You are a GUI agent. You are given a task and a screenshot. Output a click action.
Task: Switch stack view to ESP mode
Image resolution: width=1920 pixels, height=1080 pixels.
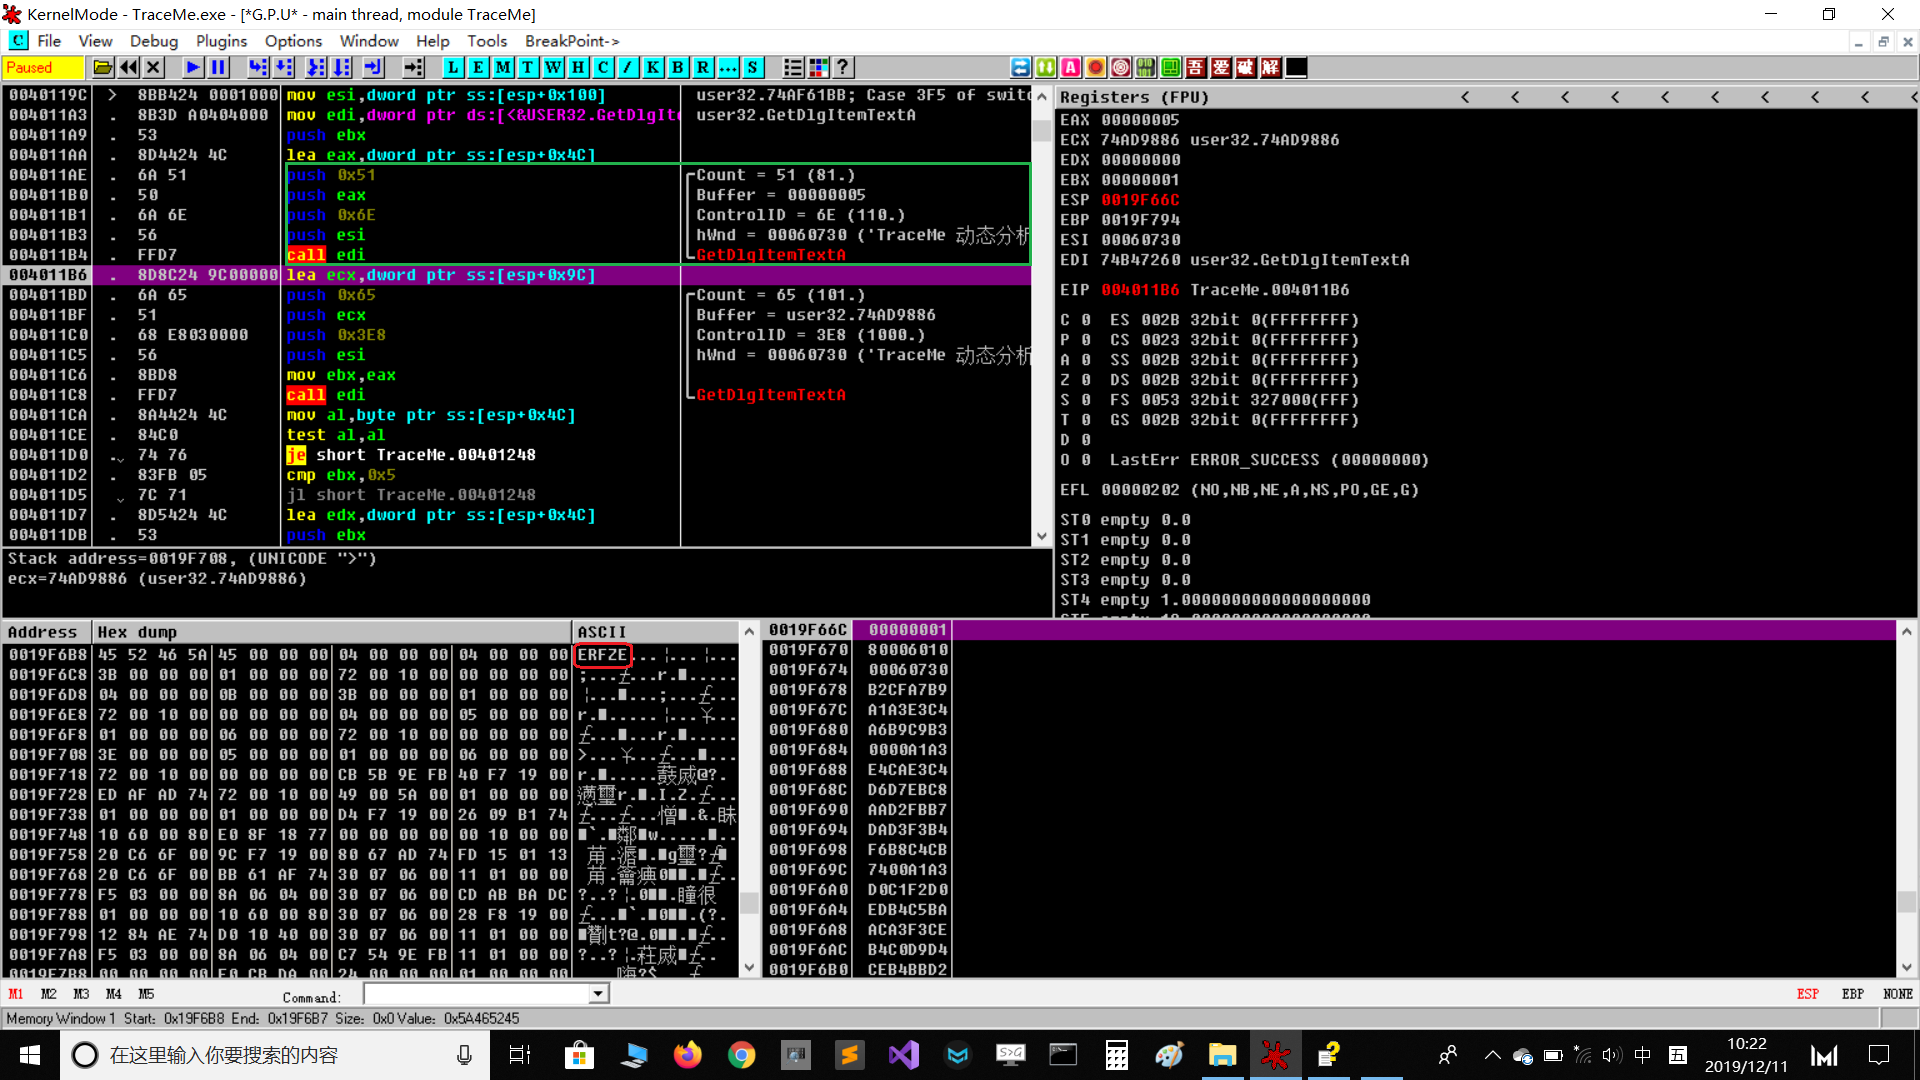point(1807,994)
